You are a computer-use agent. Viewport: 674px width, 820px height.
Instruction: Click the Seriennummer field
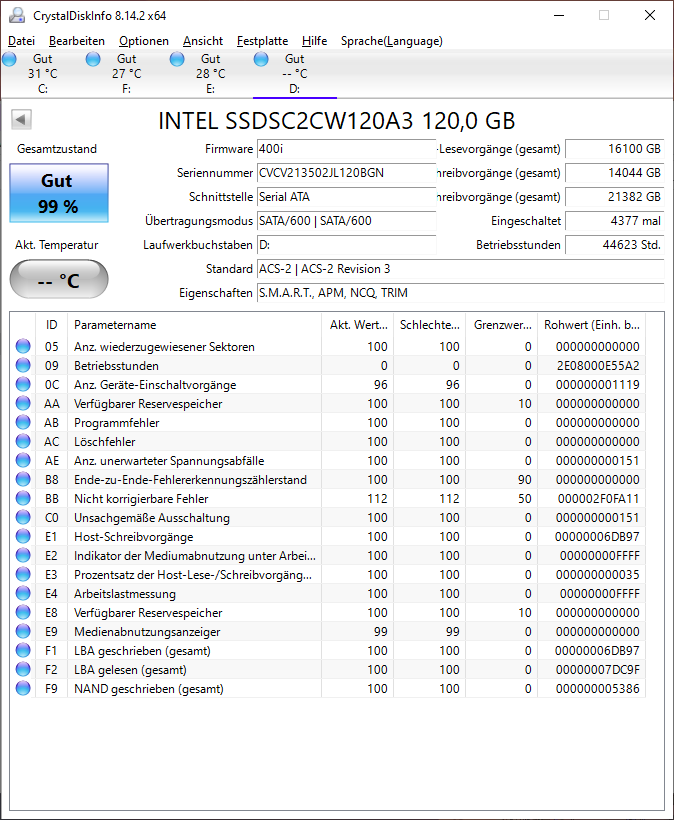346,173
